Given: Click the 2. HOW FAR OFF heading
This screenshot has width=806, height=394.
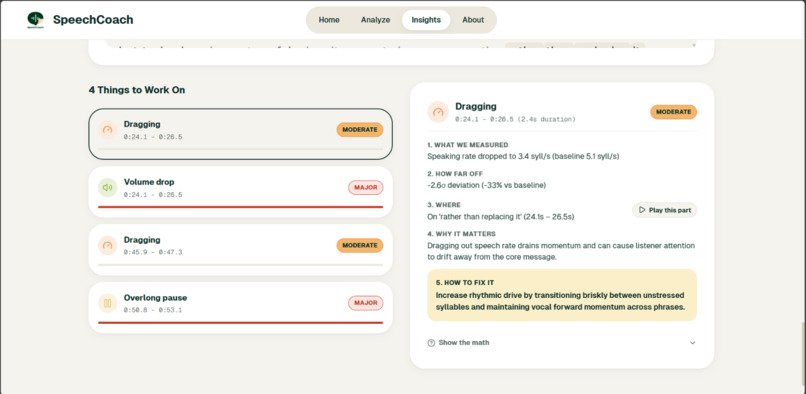Looking at the screenshot, I should pos(455,174).
